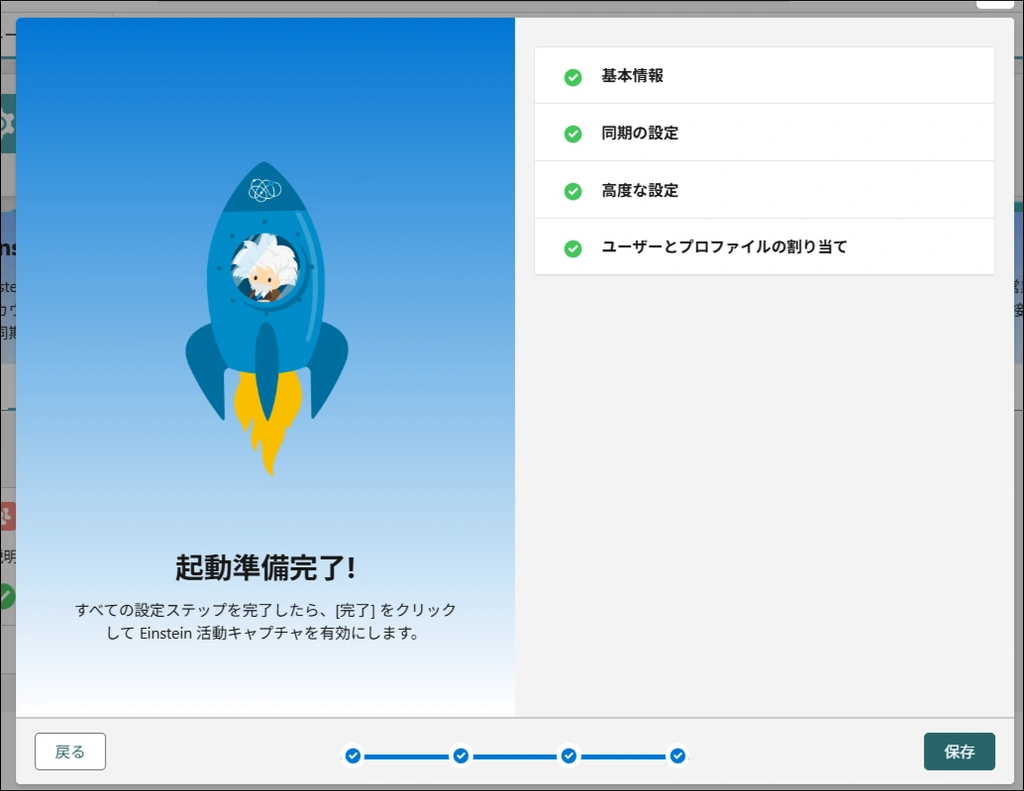Click green checkmark next to 同期の設定
The height and width of the screenshot is (791, 1024).
pos(573,134)
